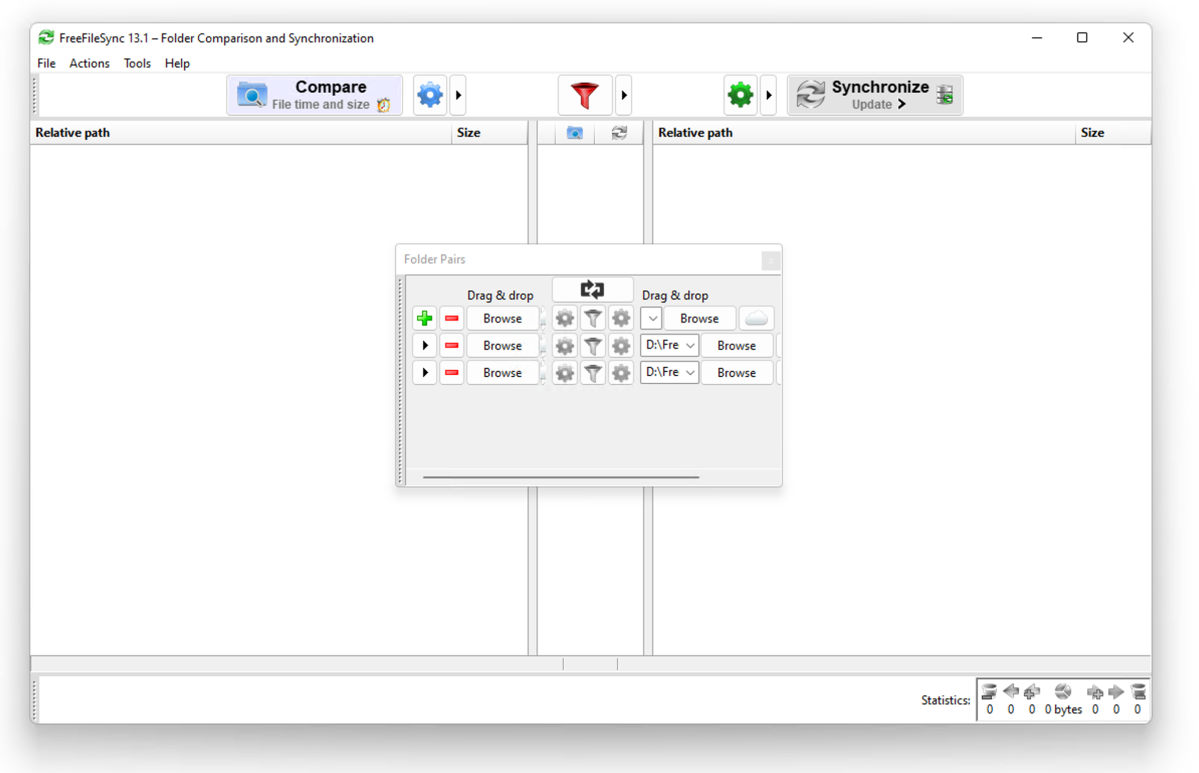Click the pie chart data statistics icon

tap(1063, 691)
